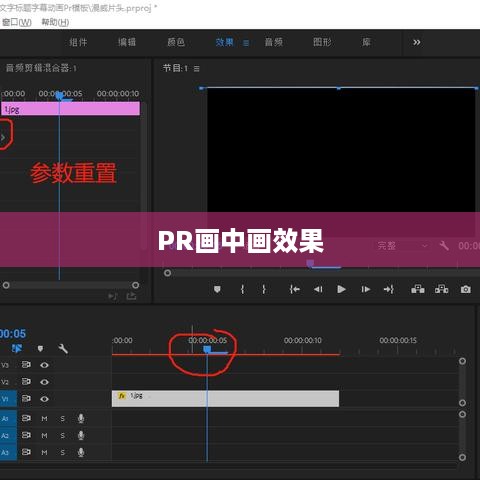Step back one frame
Viewport: 480px width, 480px height.
[318, 289]
